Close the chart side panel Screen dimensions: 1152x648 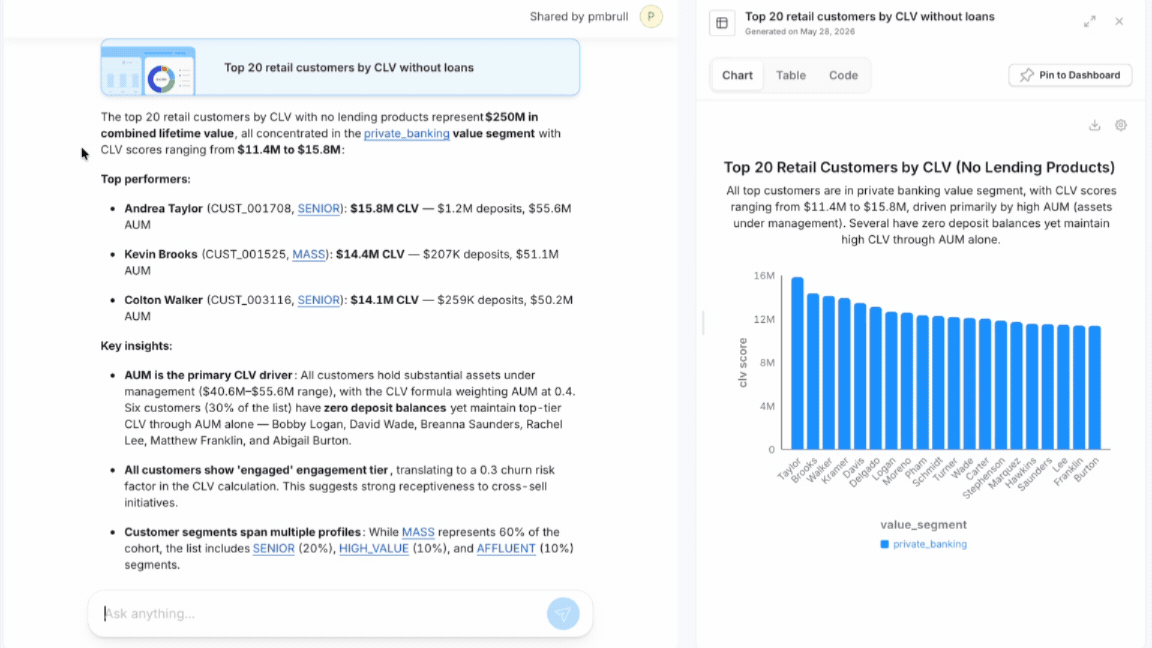[1119, 22]
